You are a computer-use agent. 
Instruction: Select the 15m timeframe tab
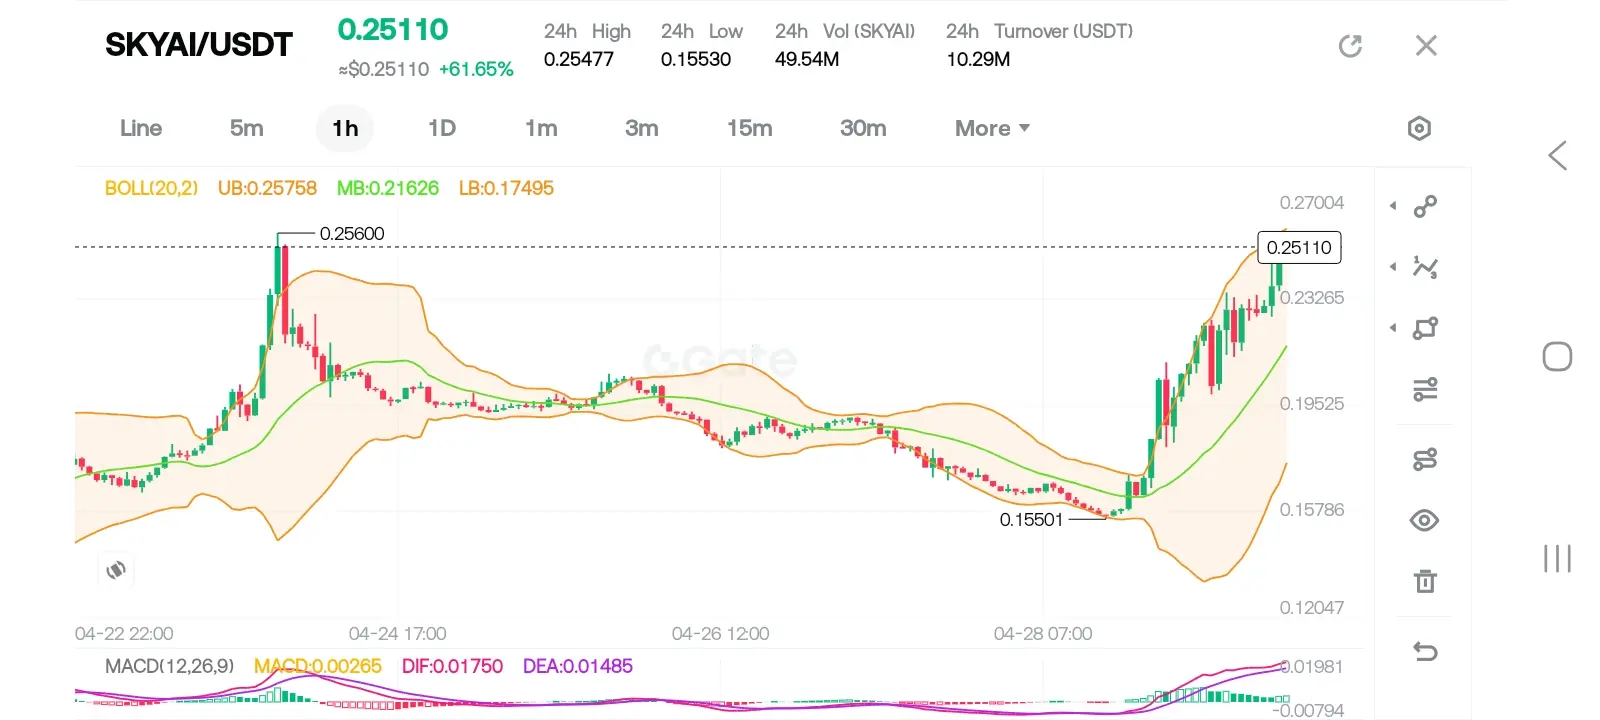(750, 128)
